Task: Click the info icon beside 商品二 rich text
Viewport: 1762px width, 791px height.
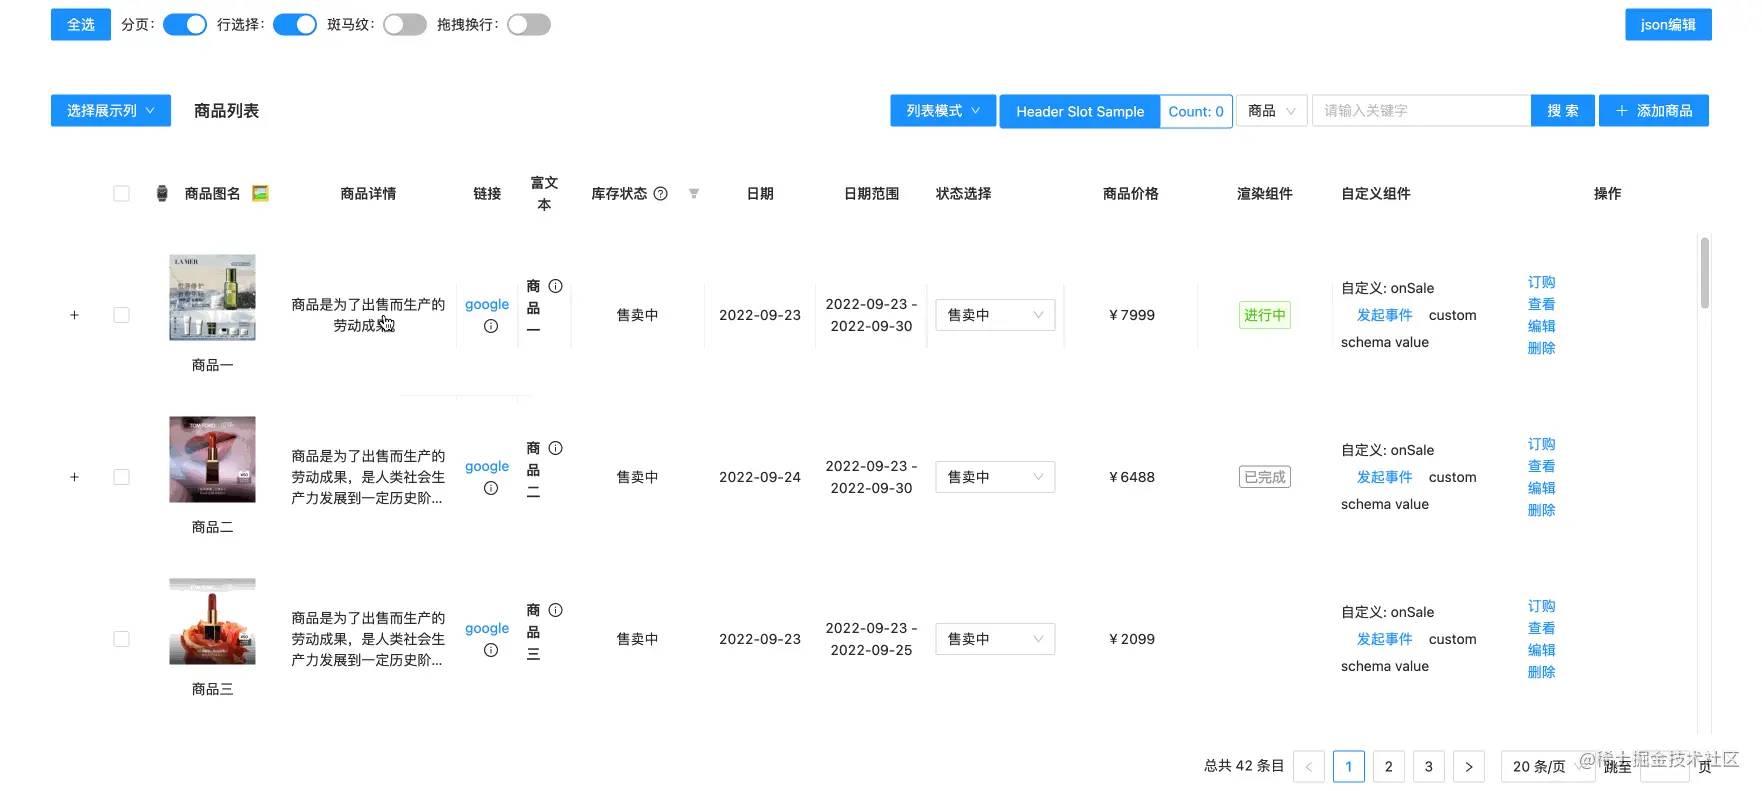Action: [556, 448]
